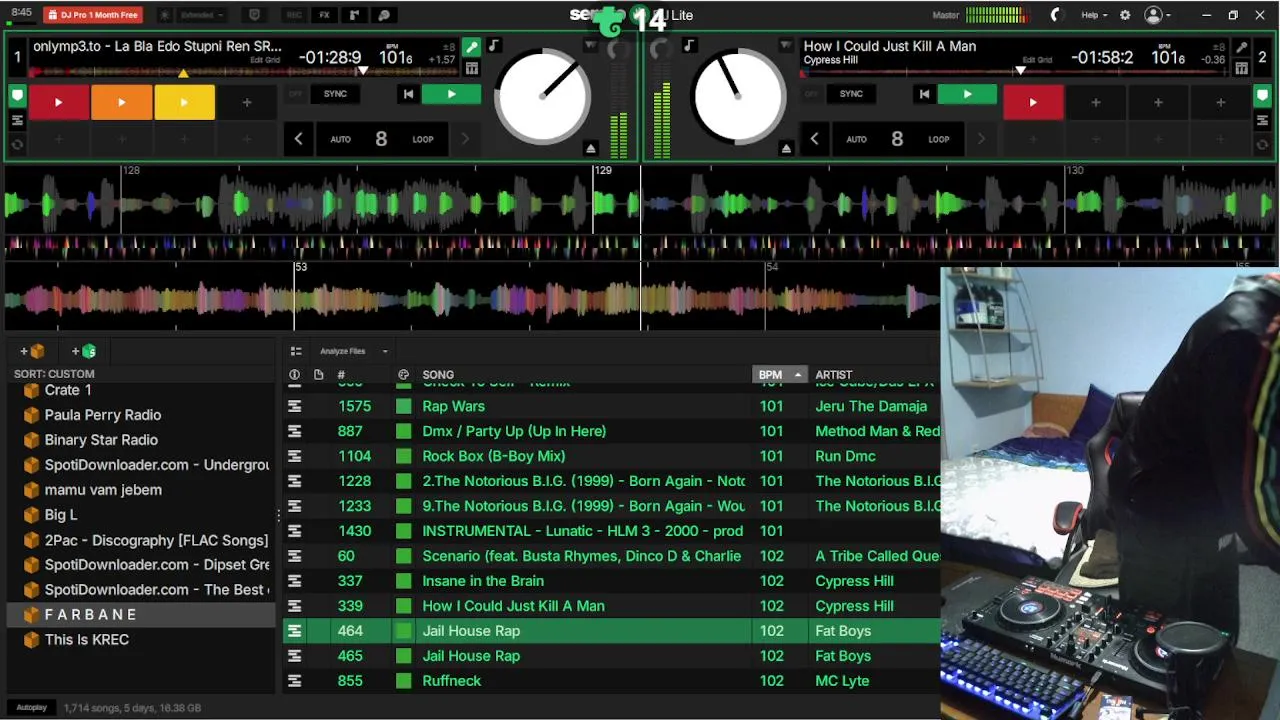Trigger the red hot cue on deck 1
1280x720 pixels.
coord(58,102)
